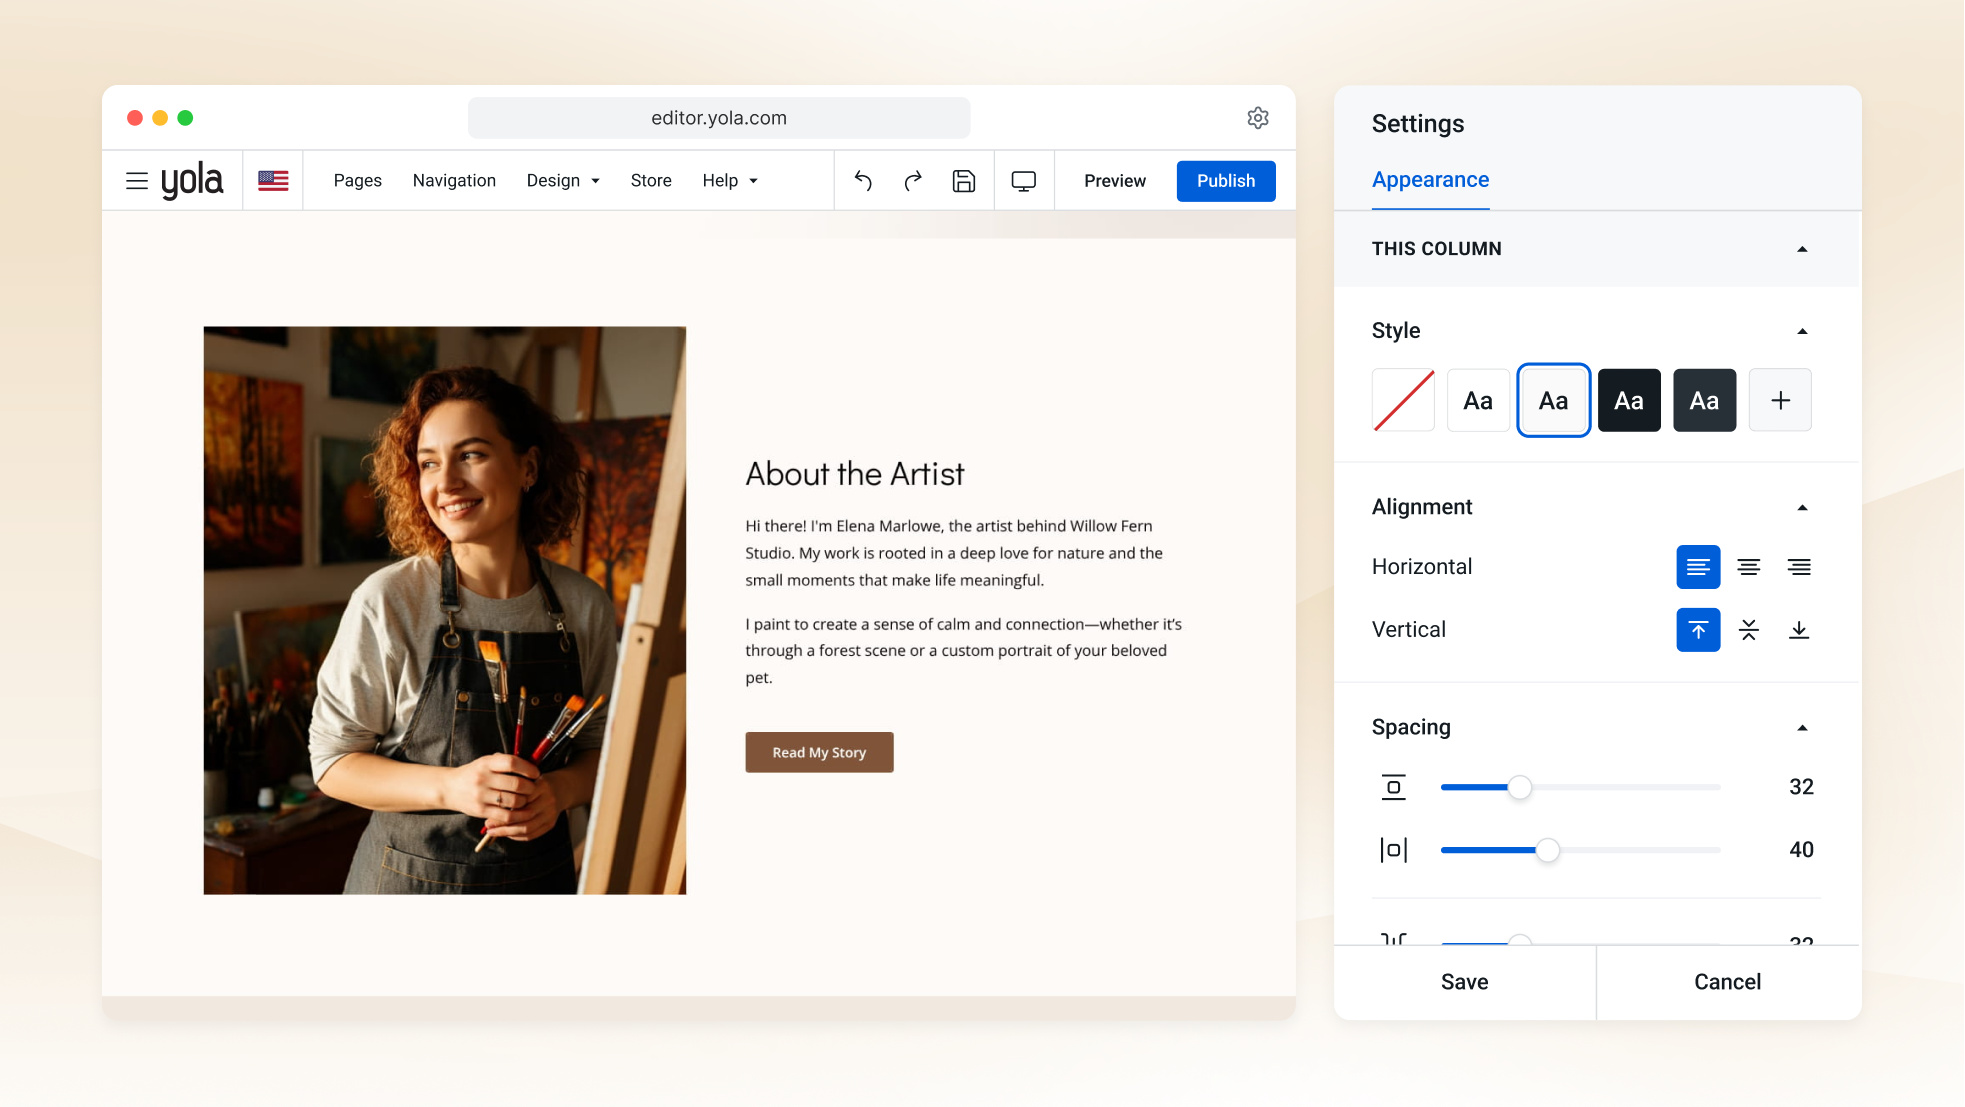Click the slider handle showing value 40

click(1547, 850)
